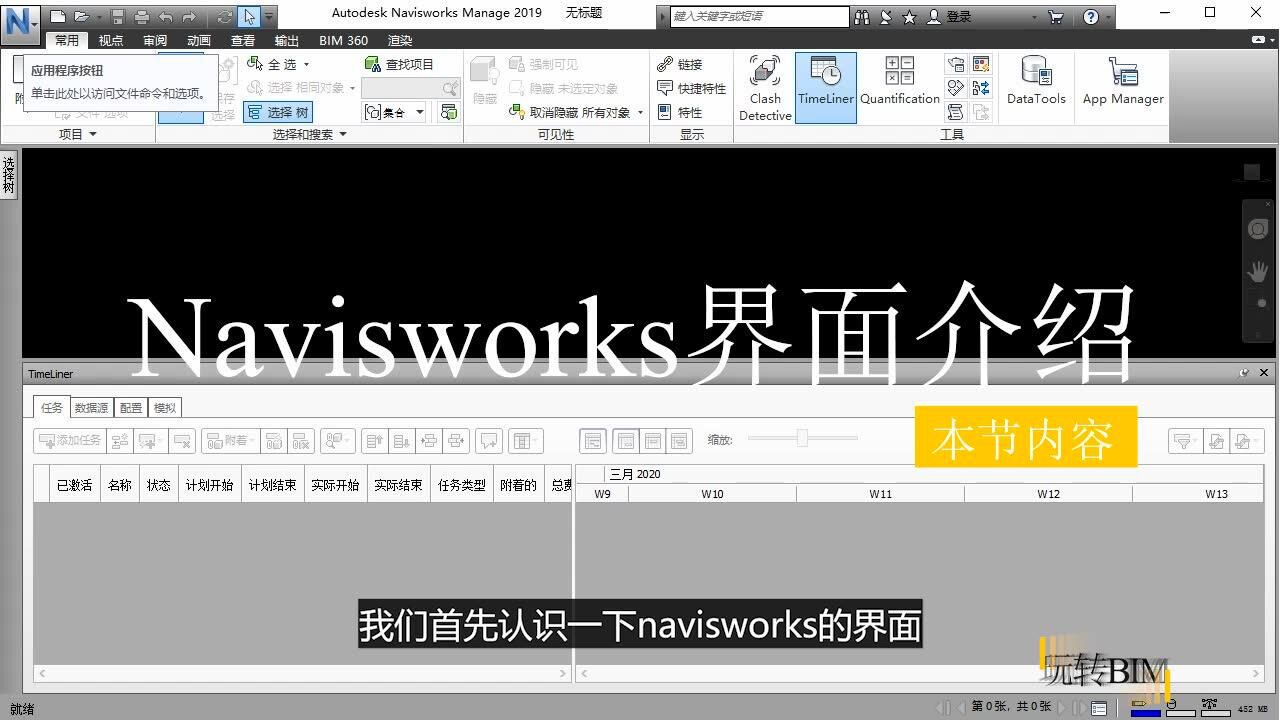This screenshot has width=1280, height=720.
Task: Open the Quantification workbook
Action: [899, 87]
